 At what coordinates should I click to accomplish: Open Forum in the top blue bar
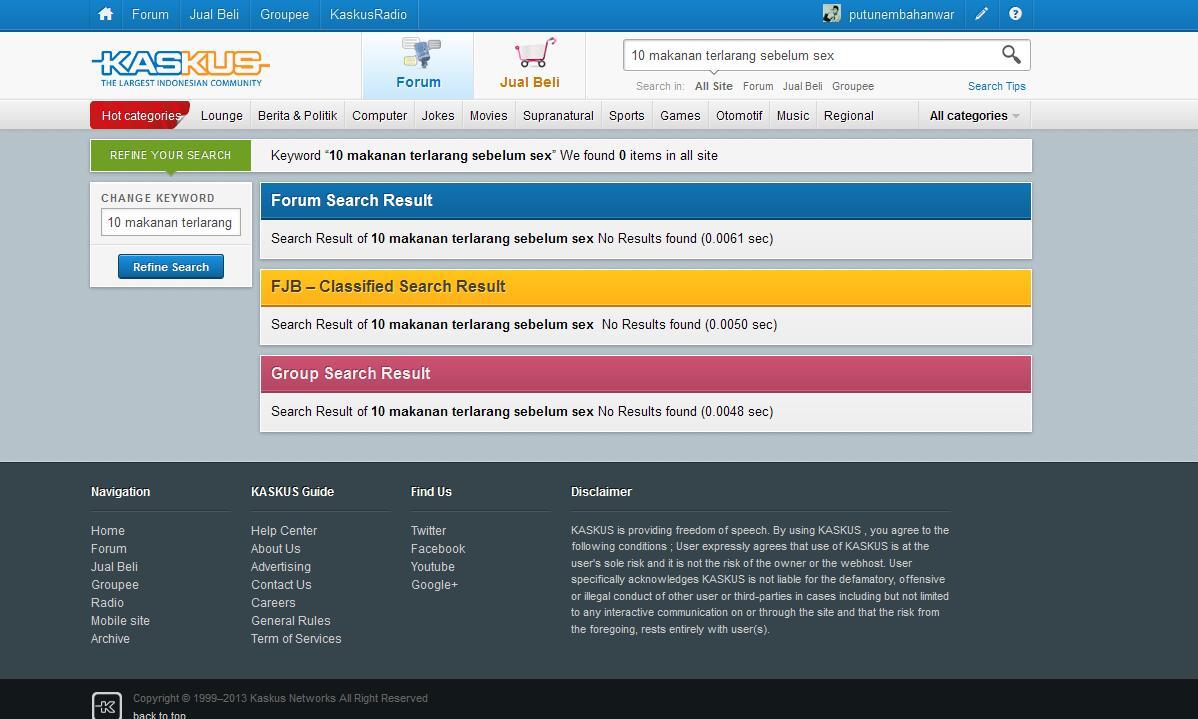pos(150,15)
